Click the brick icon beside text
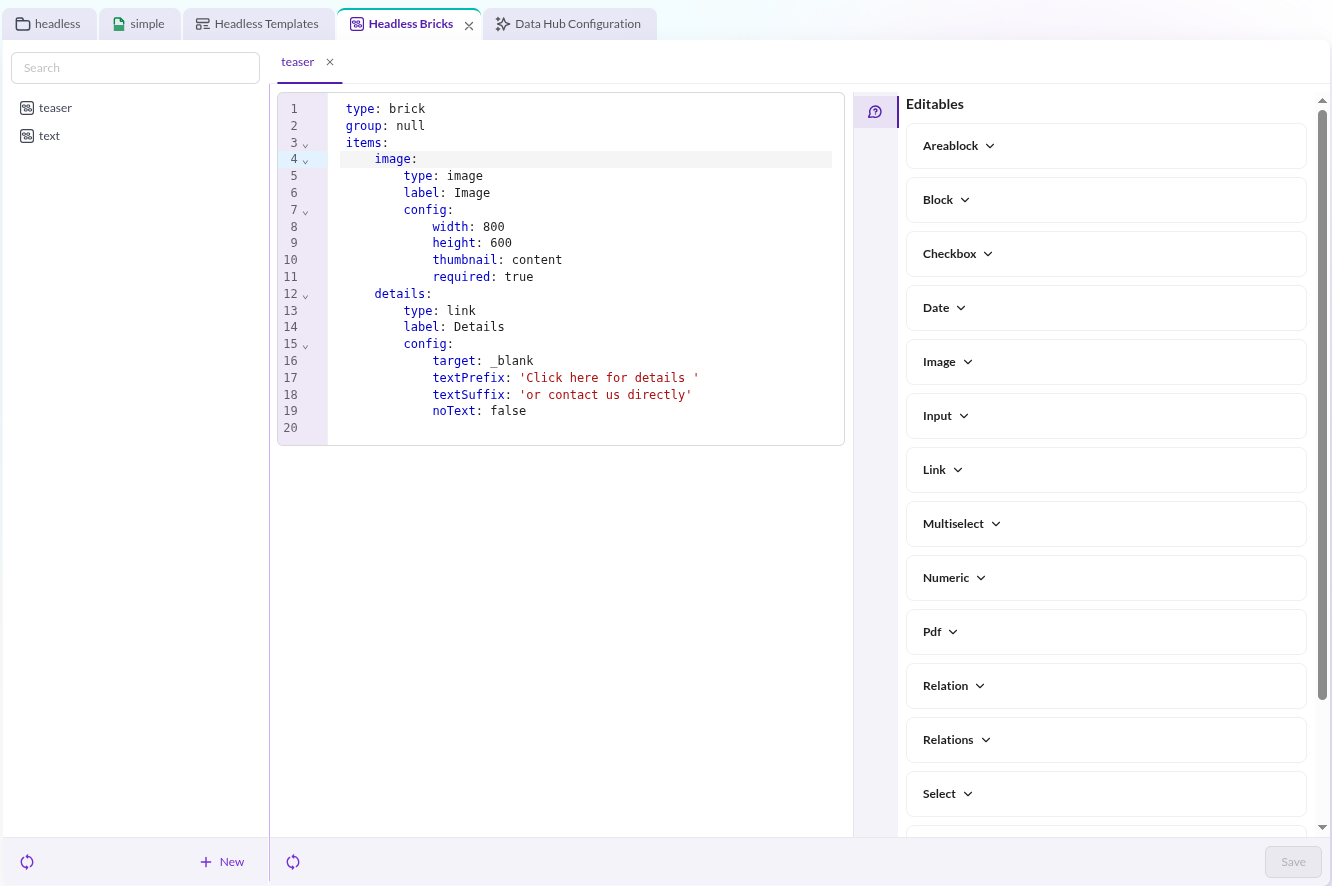This screenshot has width=1332, height=886. pos(27,136)
